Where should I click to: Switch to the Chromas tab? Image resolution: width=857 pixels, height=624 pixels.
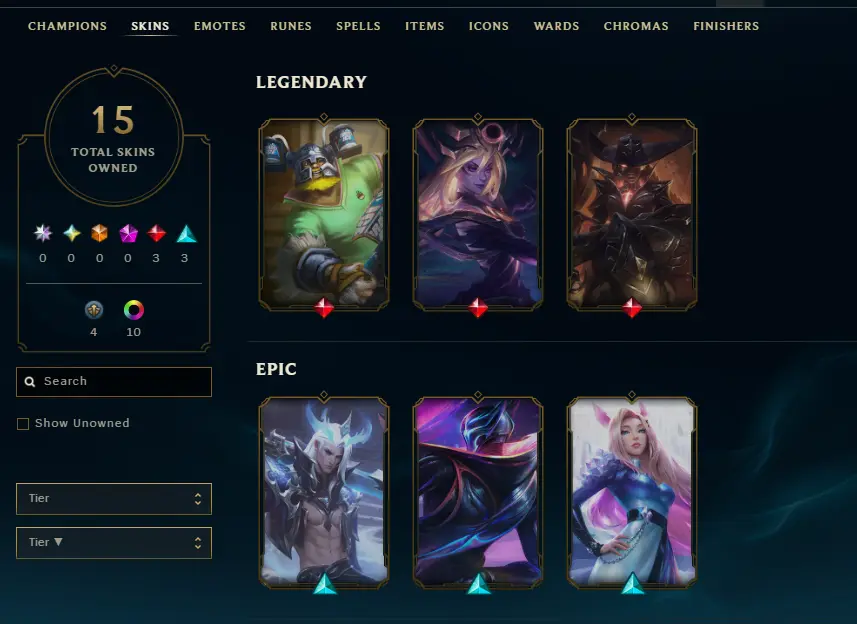coord(636,26)
